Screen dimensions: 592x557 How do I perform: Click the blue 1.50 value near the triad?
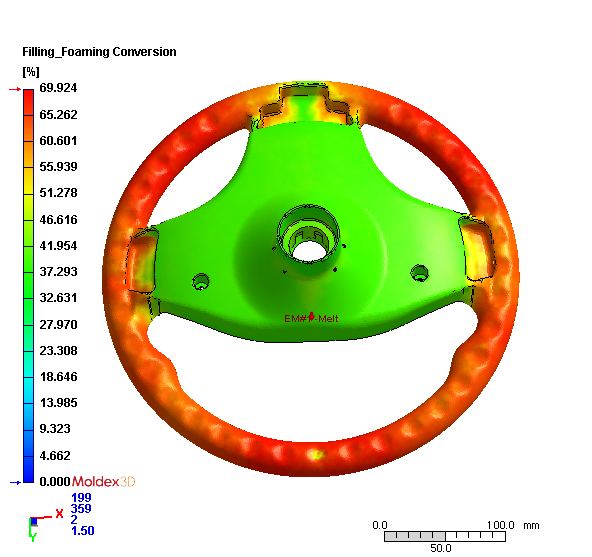[83, 531]
